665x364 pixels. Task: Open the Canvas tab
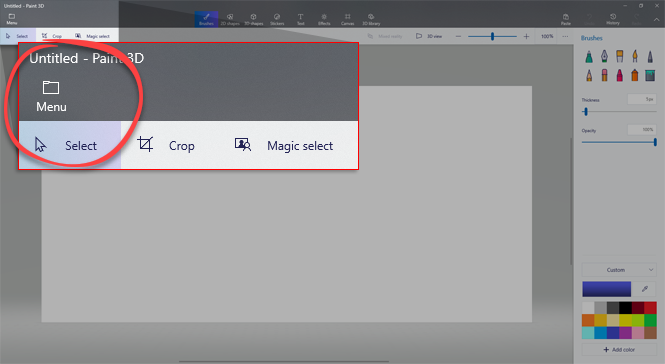coord(347,19)
